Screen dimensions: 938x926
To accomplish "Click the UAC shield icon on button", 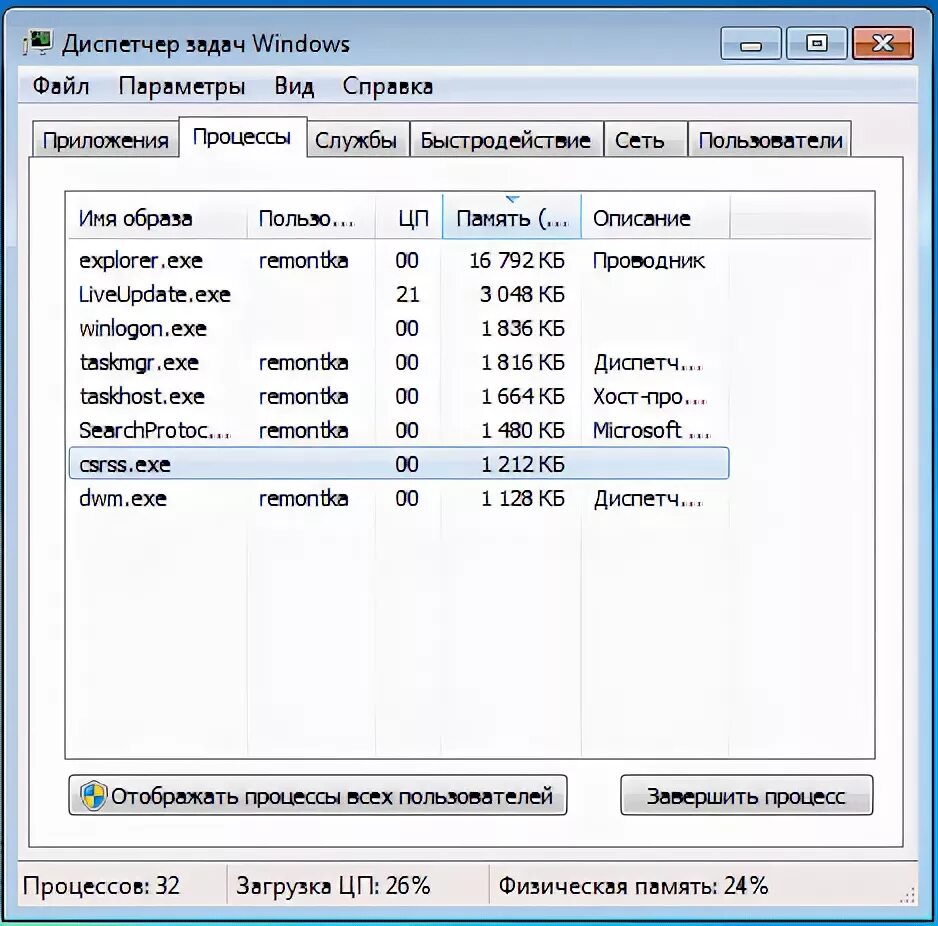I will pyautogui.click(x=93, y=796).
